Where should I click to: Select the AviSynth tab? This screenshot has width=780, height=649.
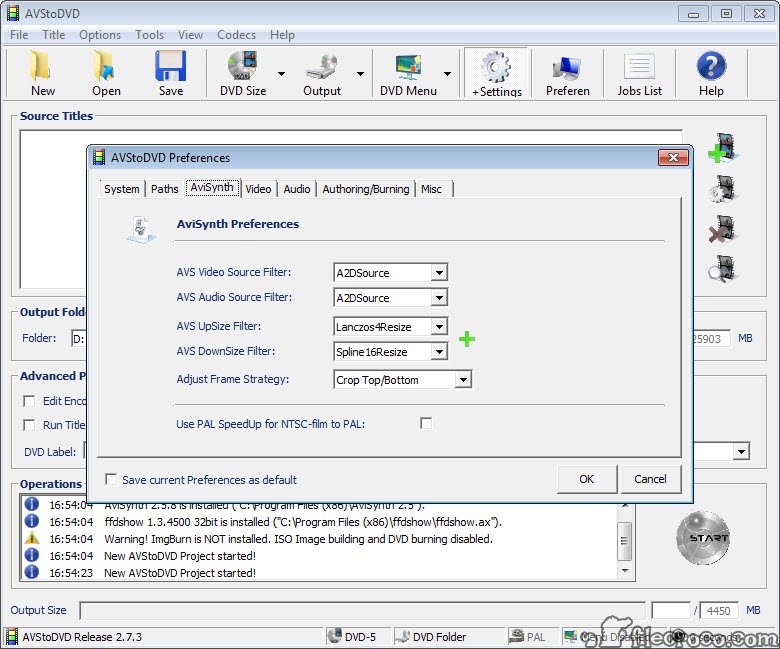coord(212,187)
